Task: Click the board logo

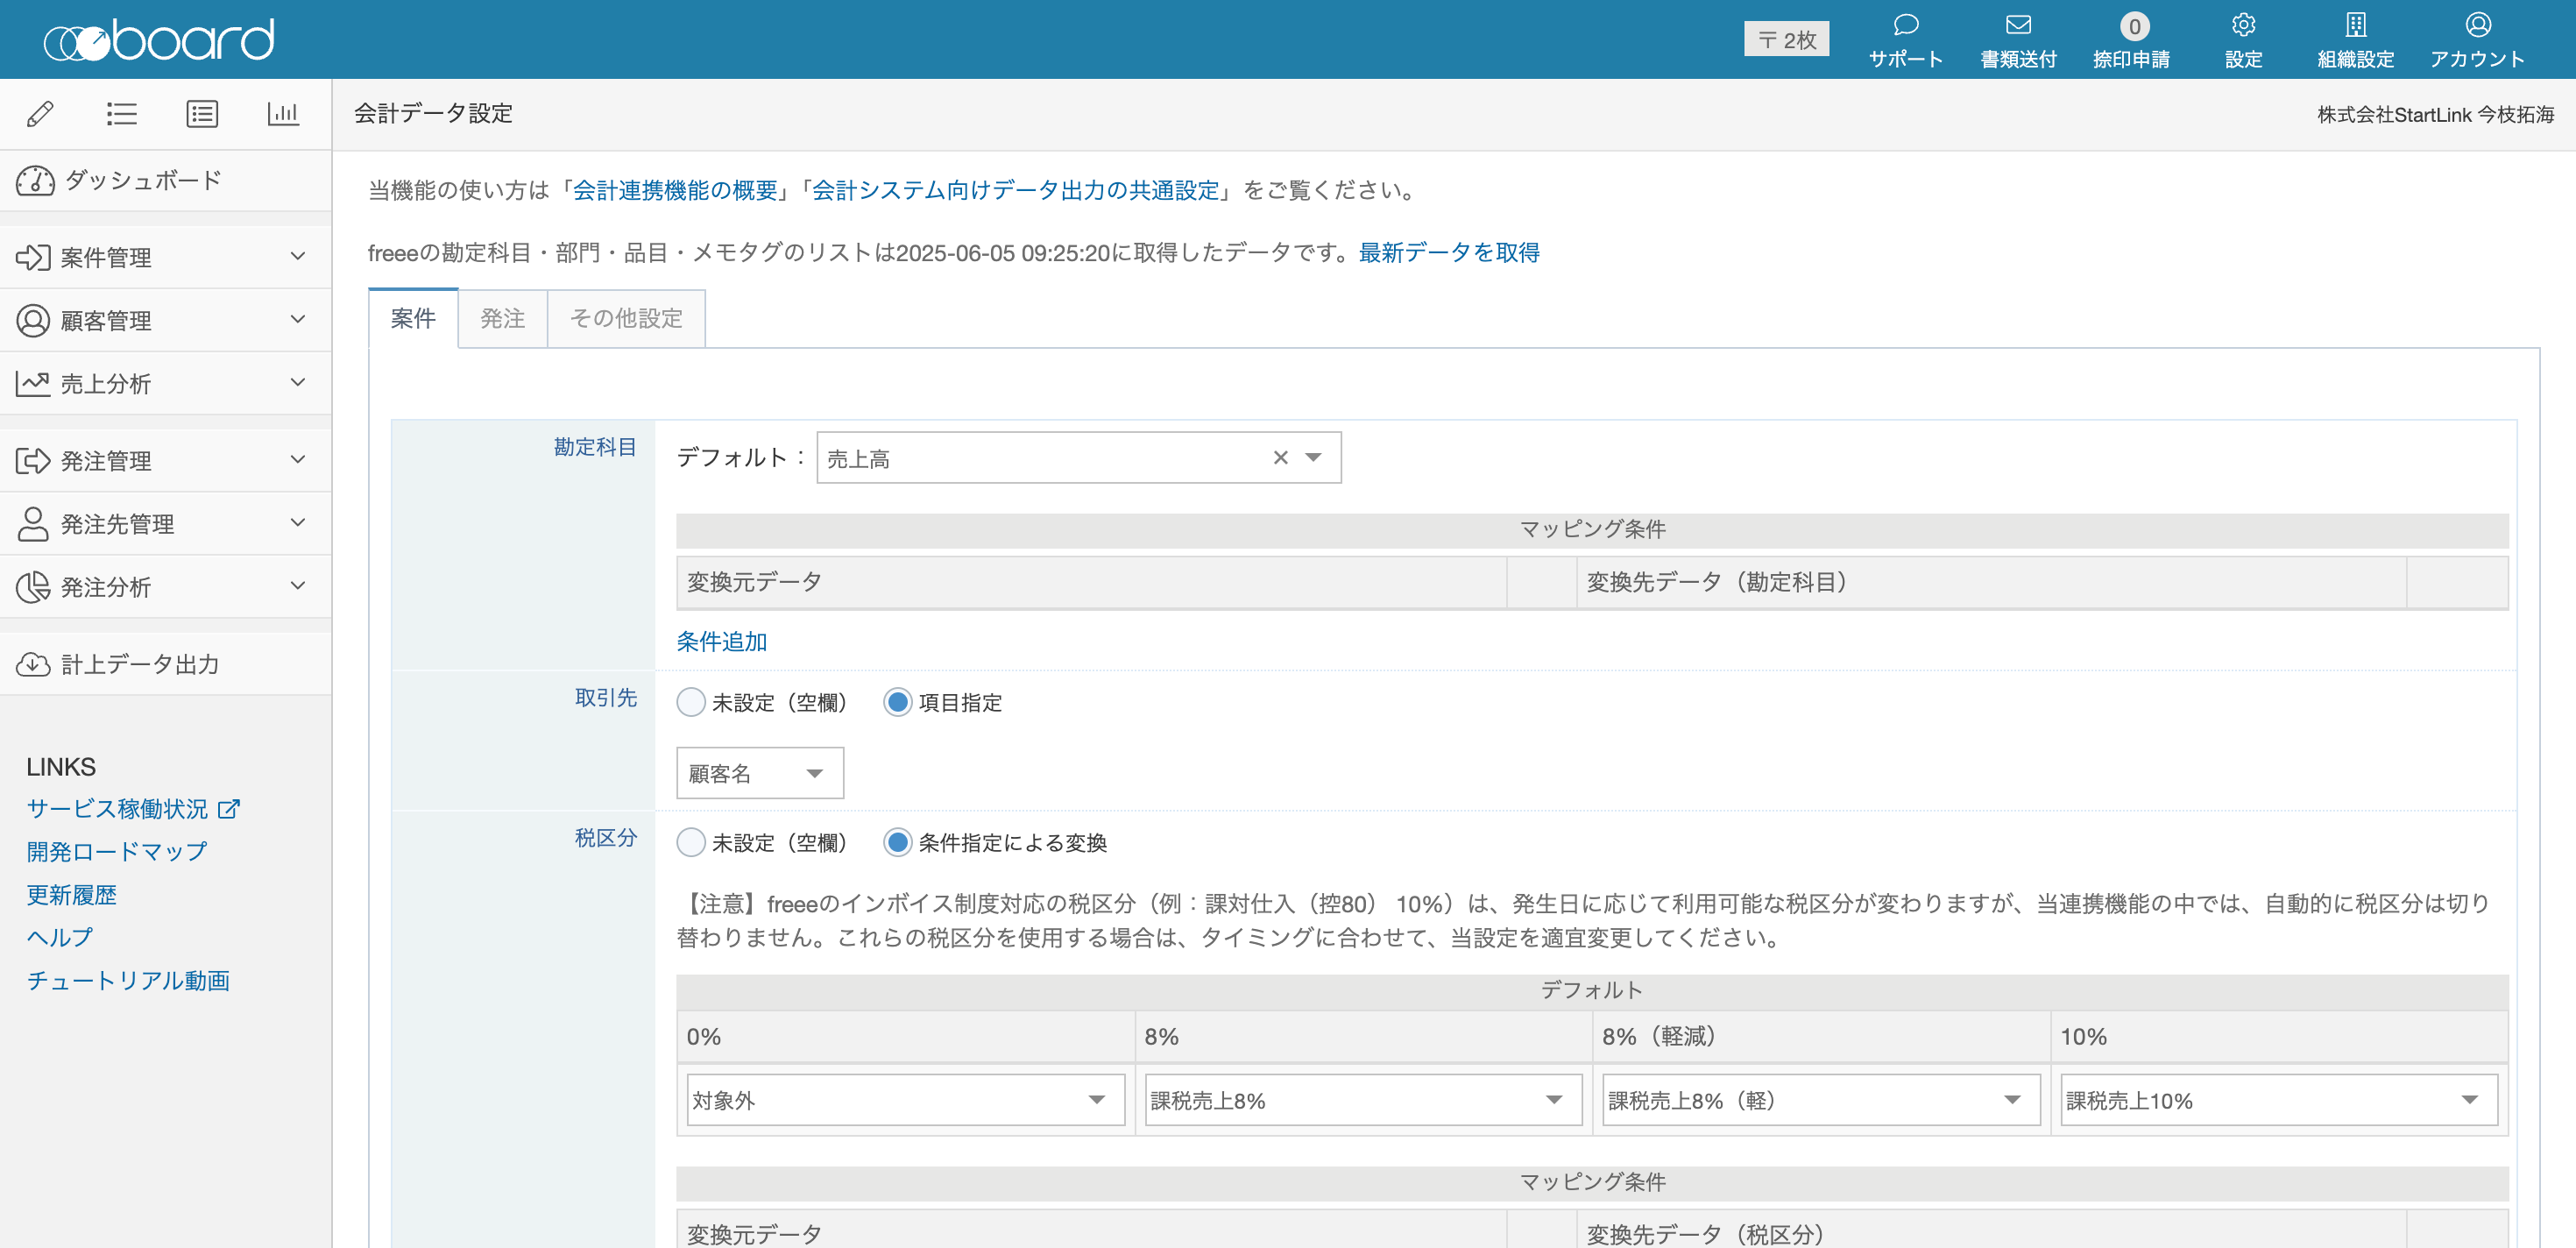Action: coord(158,40)
